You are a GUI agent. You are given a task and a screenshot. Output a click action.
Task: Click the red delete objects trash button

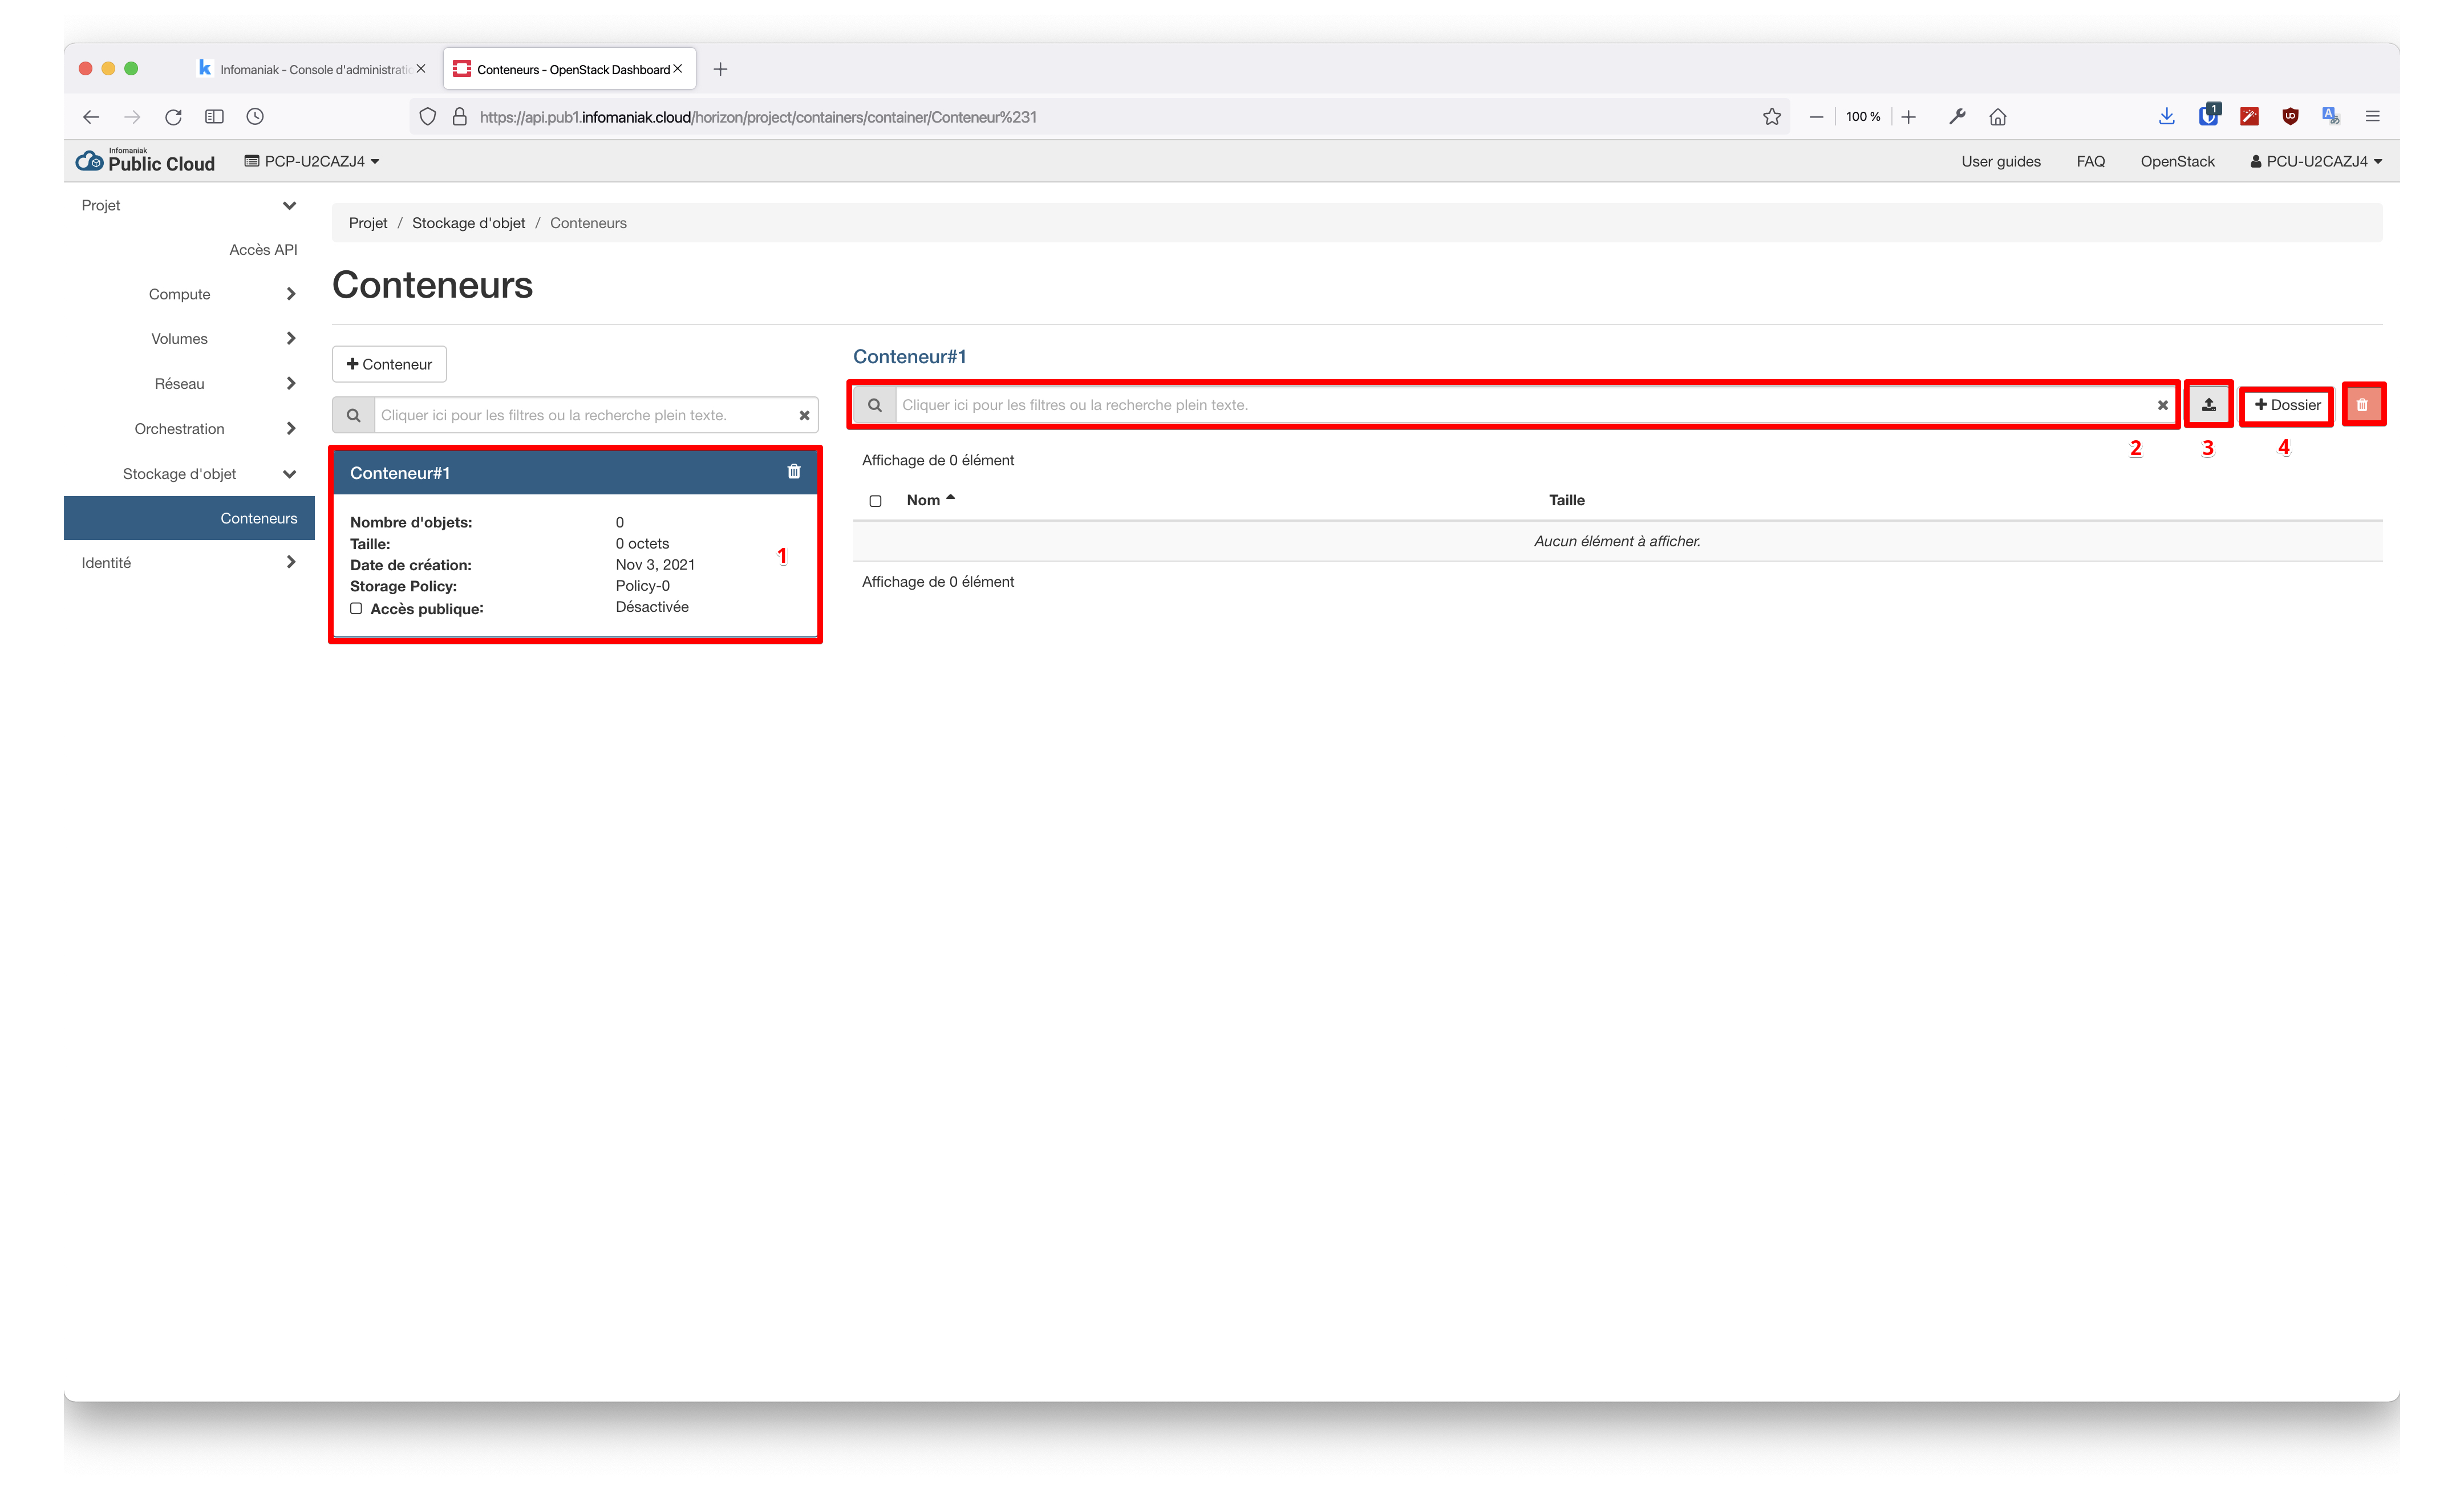click(x=2362, y=405)
